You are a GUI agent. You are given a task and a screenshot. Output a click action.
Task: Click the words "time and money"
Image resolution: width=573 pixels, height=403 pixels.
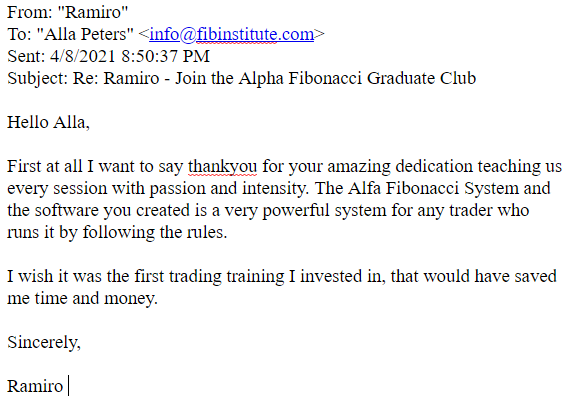click(x=95, y=299)
